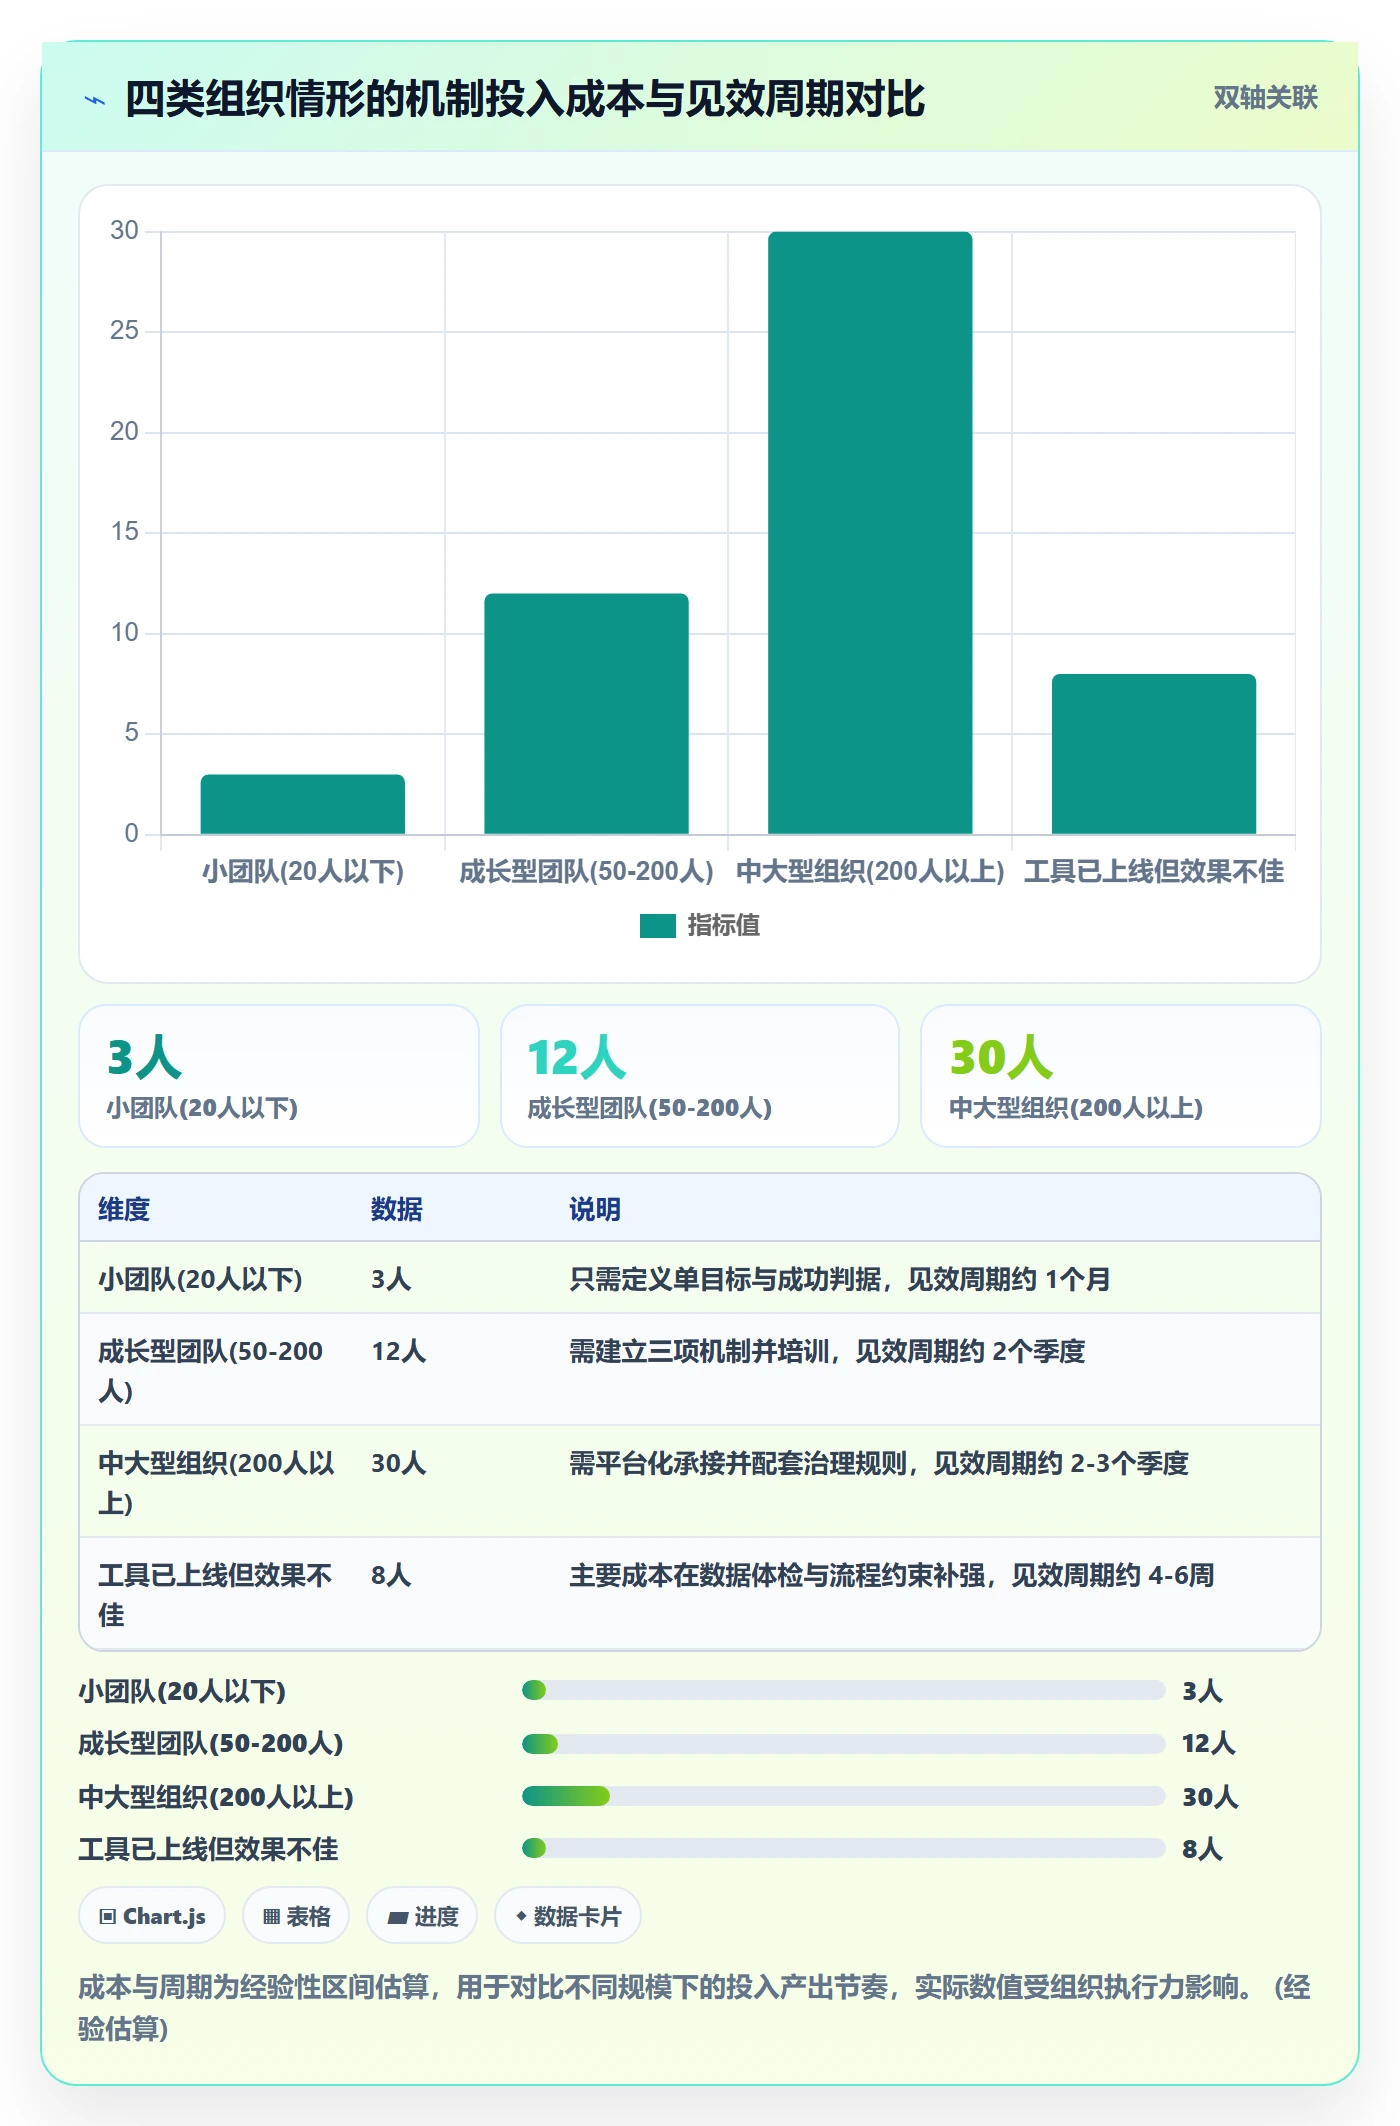
Task: Click table cell 需建立三项机制并培训
Action: [x=827, y=1351]
